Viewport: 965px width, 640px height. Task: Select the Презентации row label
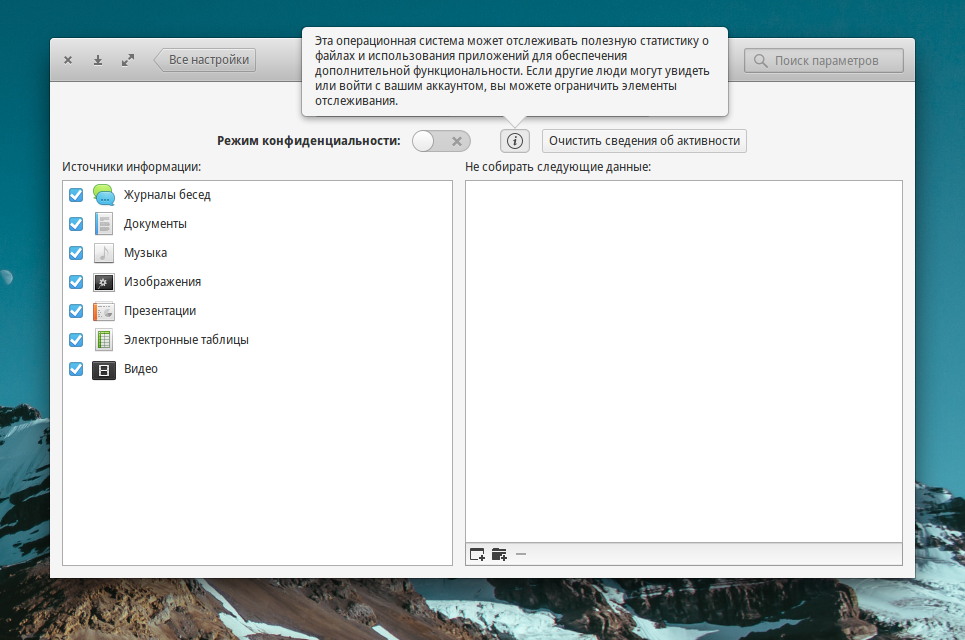160,311
